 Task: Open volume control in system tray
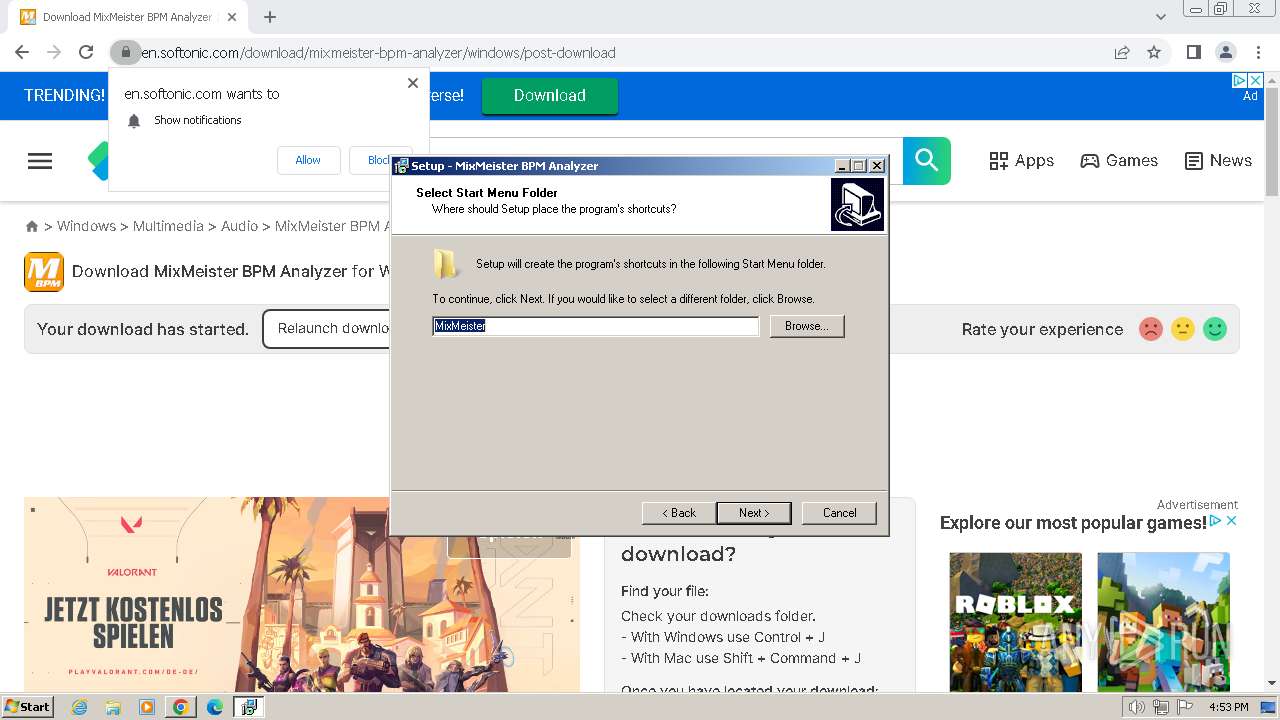pos(1137,707)
